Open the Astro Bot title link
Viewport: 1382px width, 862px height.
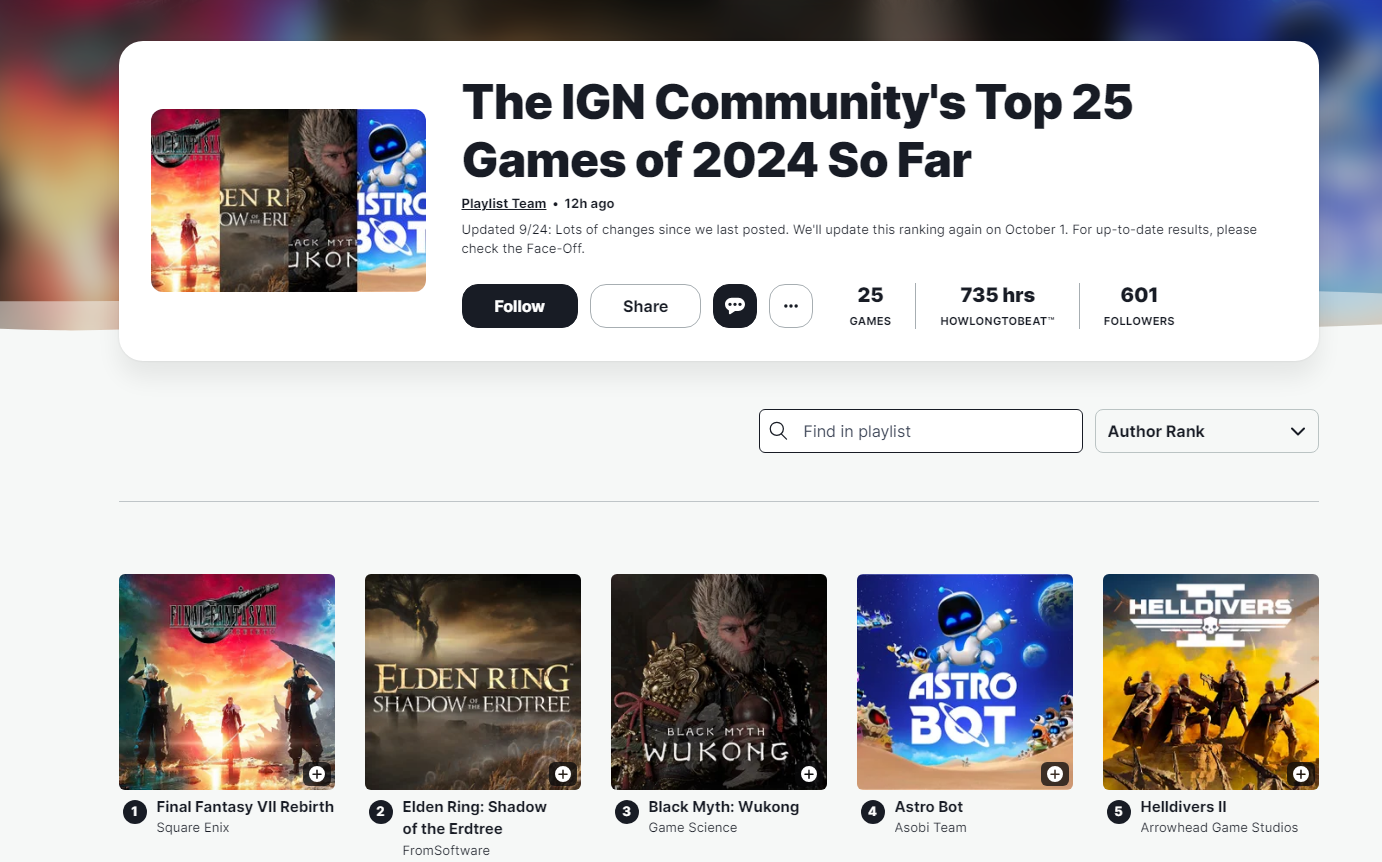(x=928, y=807)
